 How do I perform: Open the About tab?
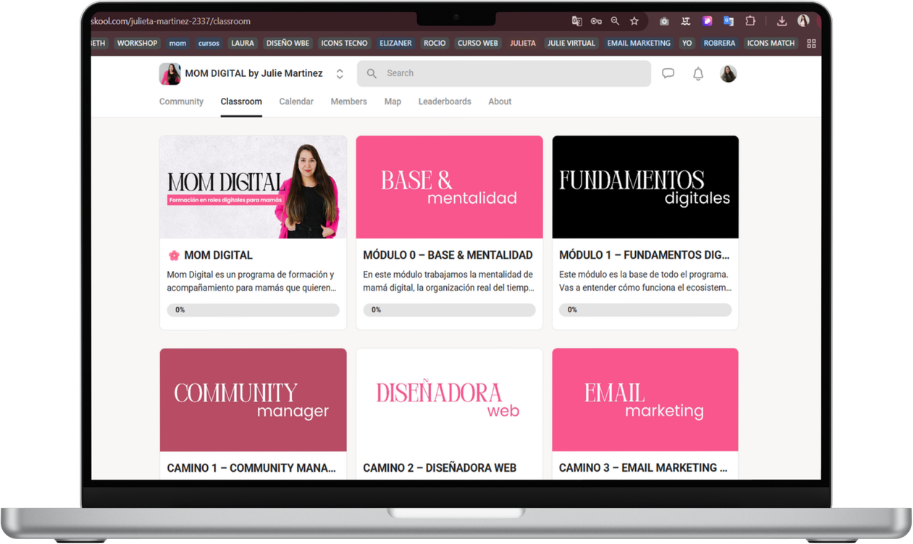[500, 101]
